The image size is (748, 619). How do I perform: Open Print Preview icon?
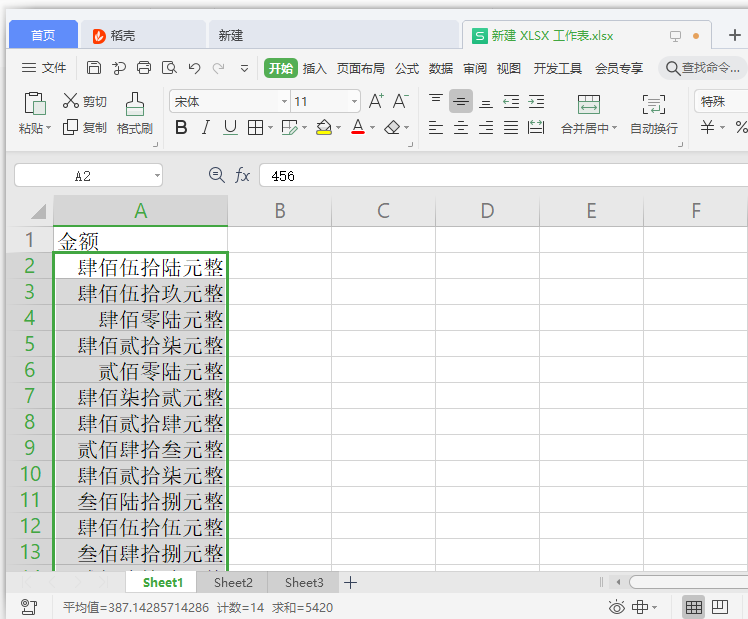(169, 68)
